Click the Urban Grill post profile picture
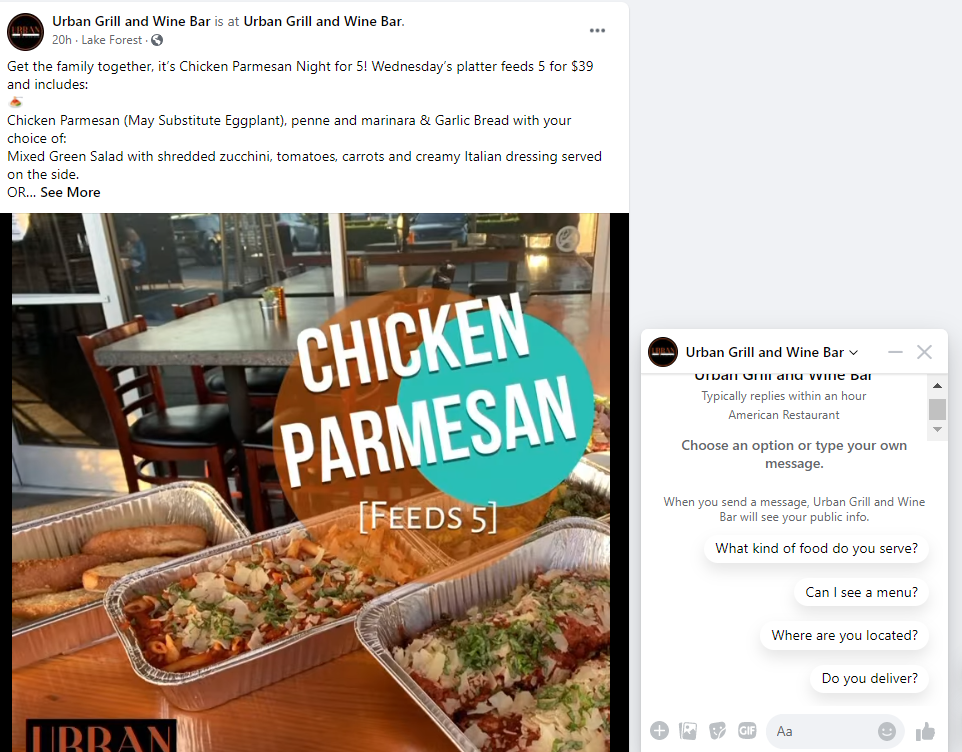Viewport: 962px width, 752px height. tap(25, 31)
